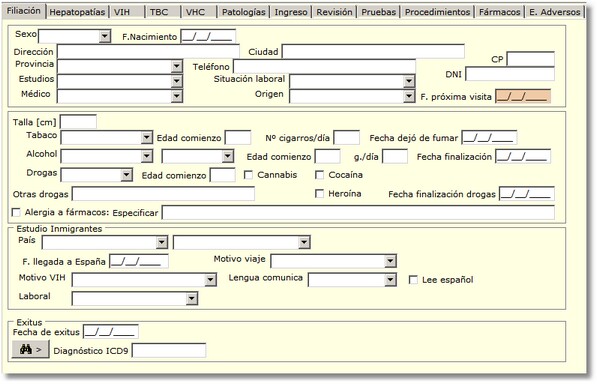Focus the Alcohol Edad comienzo field
The height and width of the screenshot is (384, 597).
pos(328,156)
